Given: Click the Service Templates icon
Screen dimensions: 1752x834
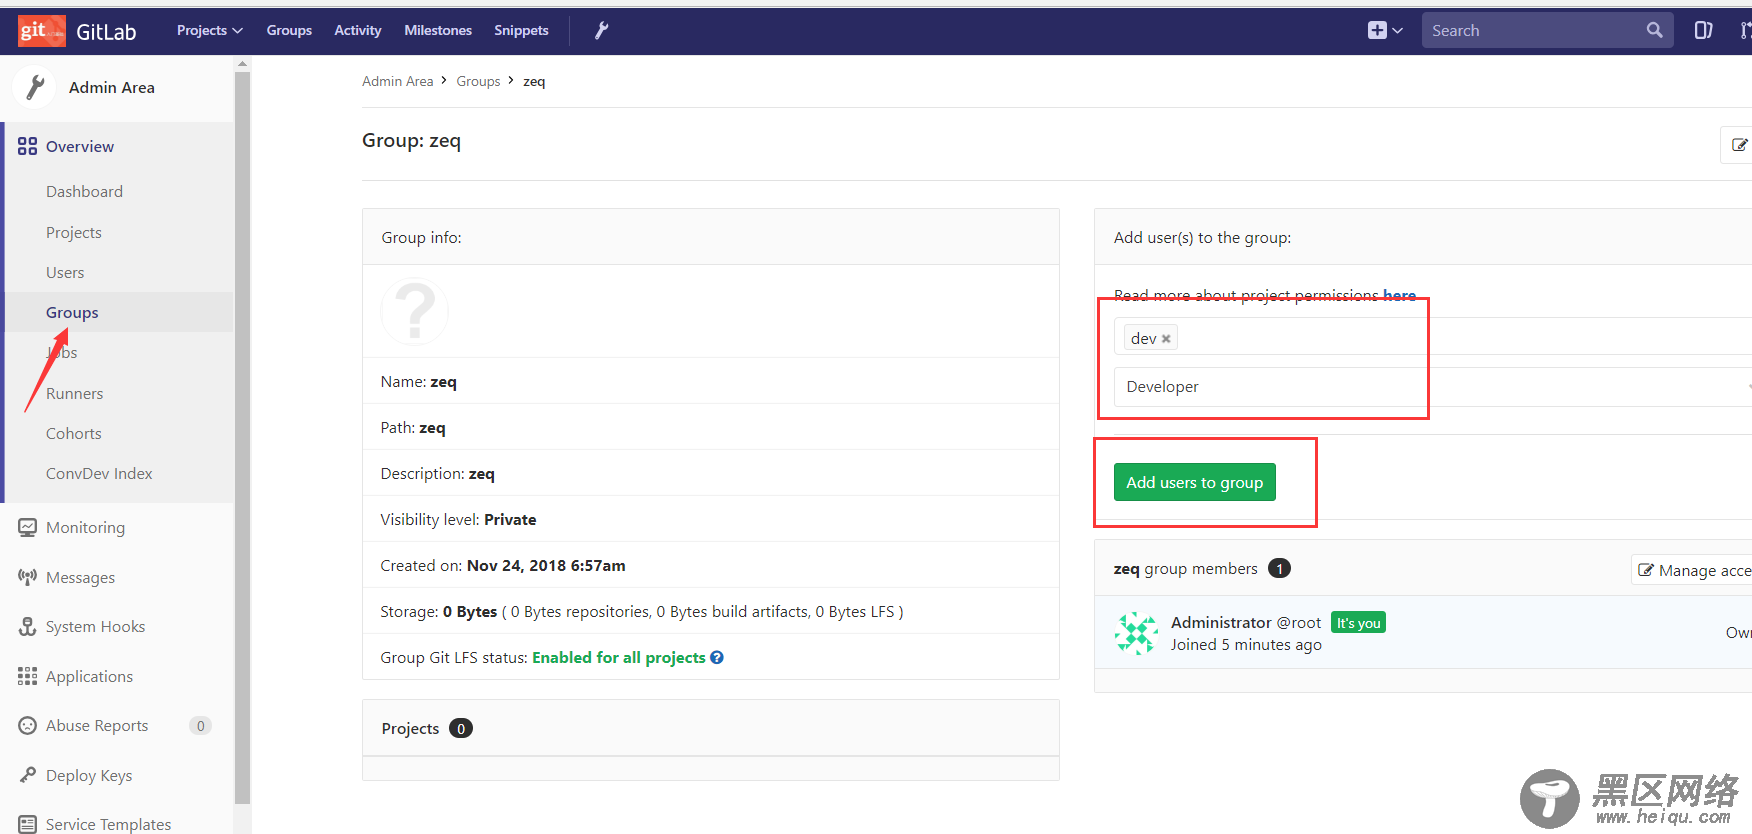Looking at the screenshot, I should click(27, 824).
